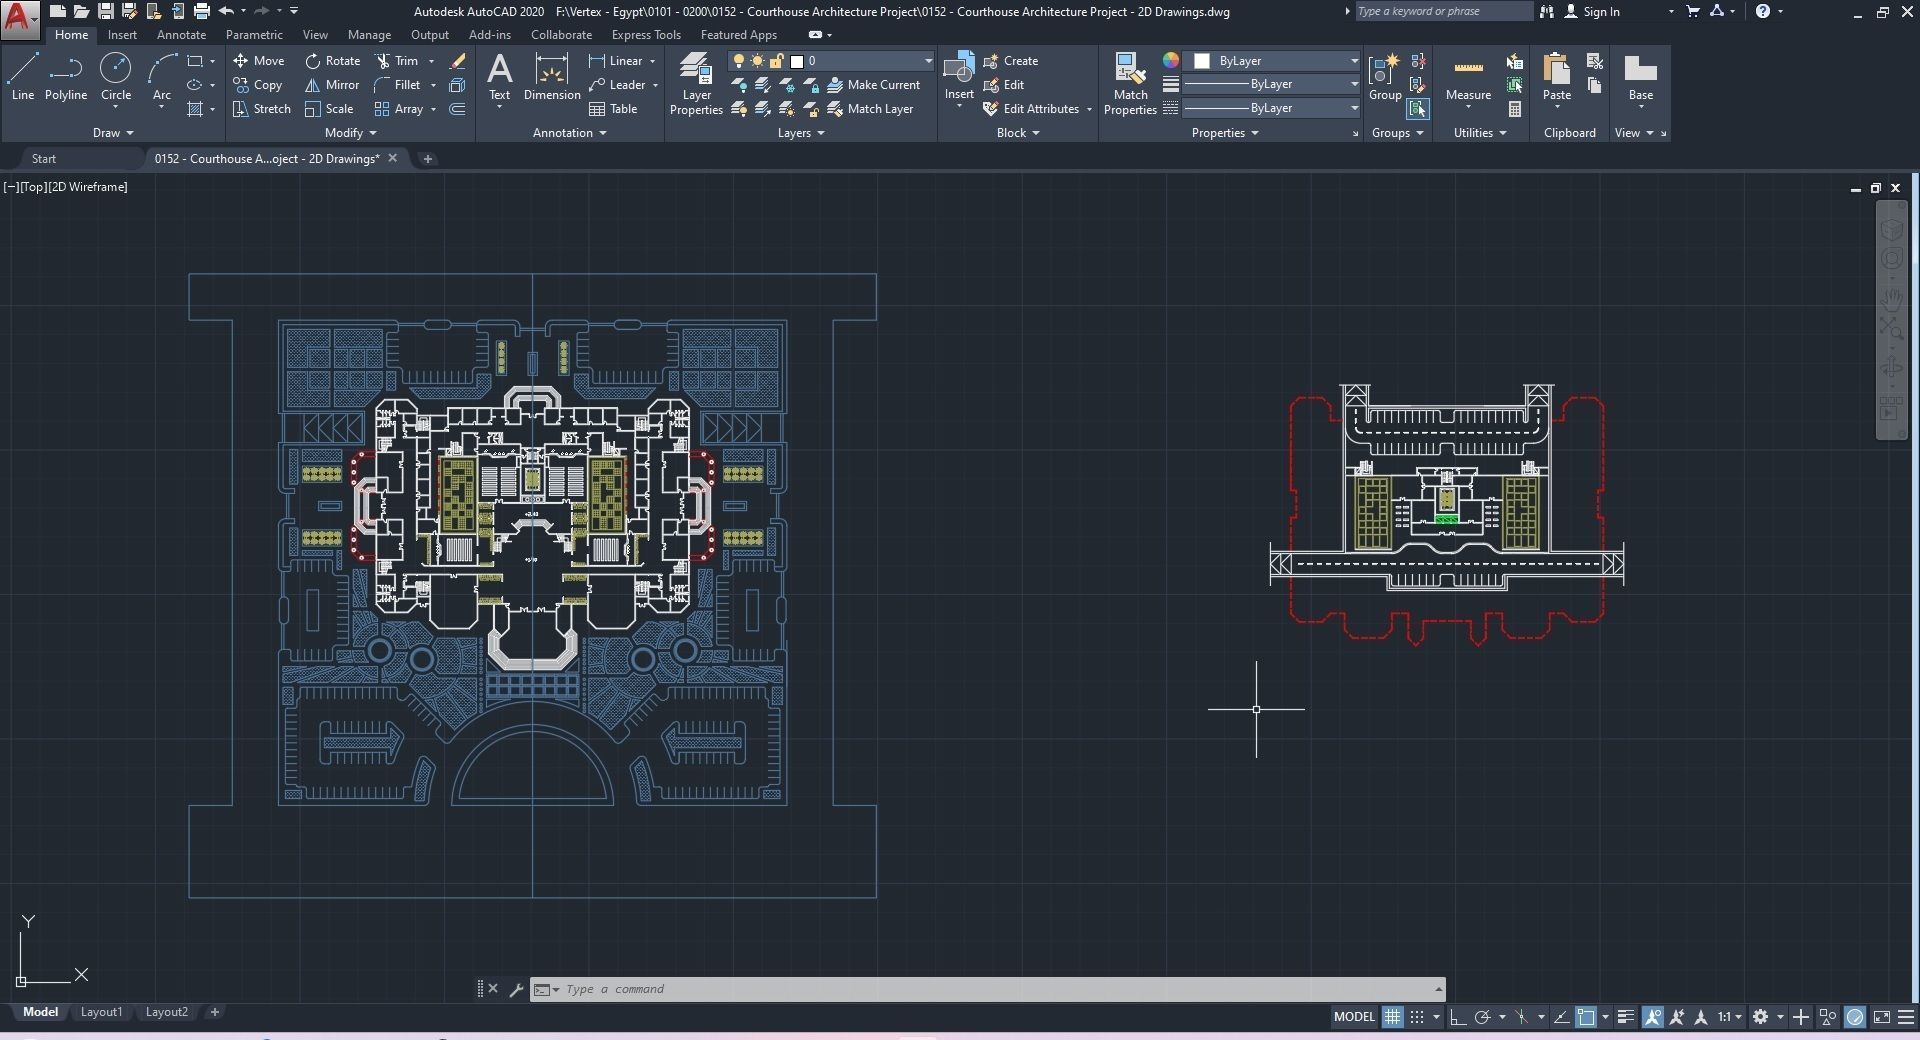
Task: Activate the Rotate command
Action: (x=333, y=61)
